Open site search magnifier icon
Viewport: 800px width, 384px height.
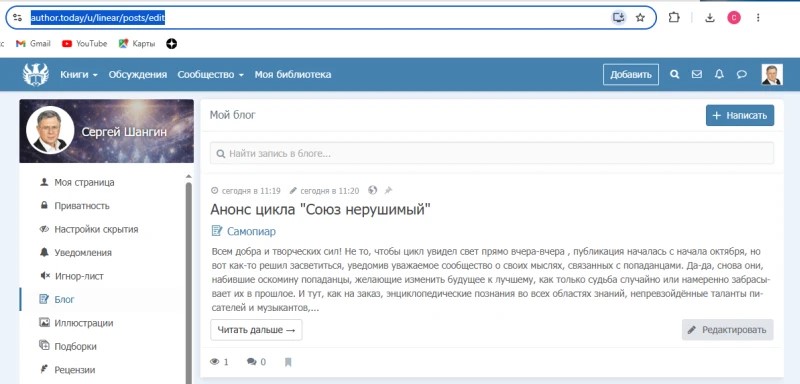point(674,74)
